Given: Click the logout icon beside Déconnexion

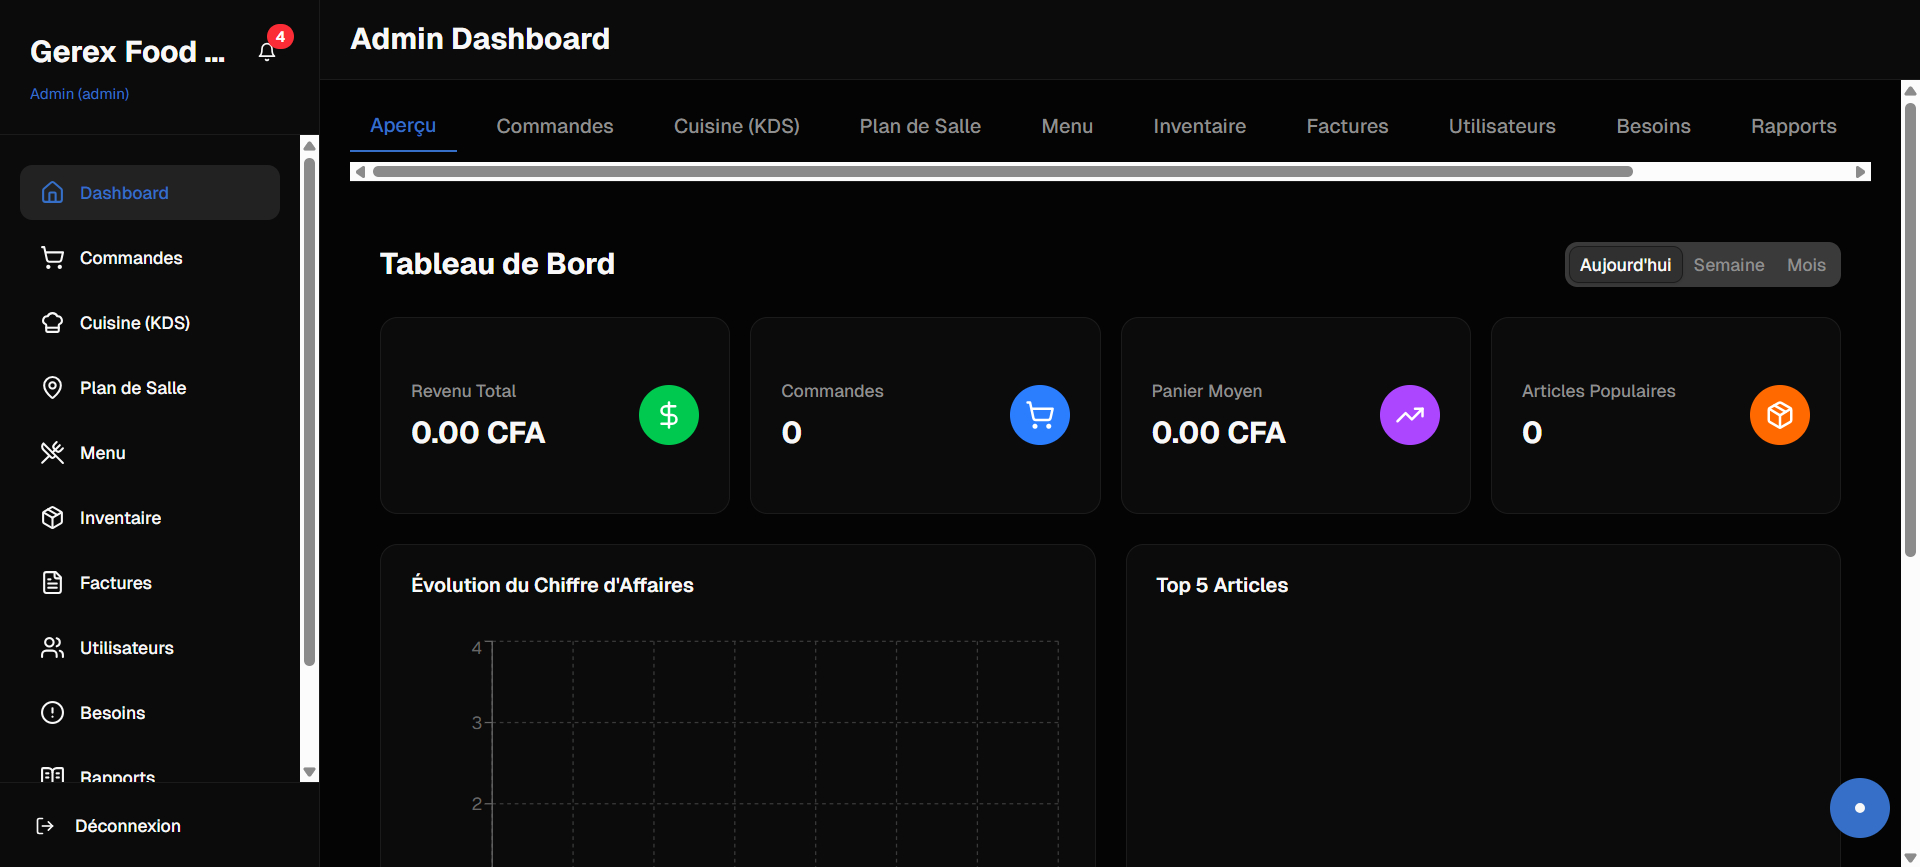Looking at the screenshot, I should click(x=45, y=826).
